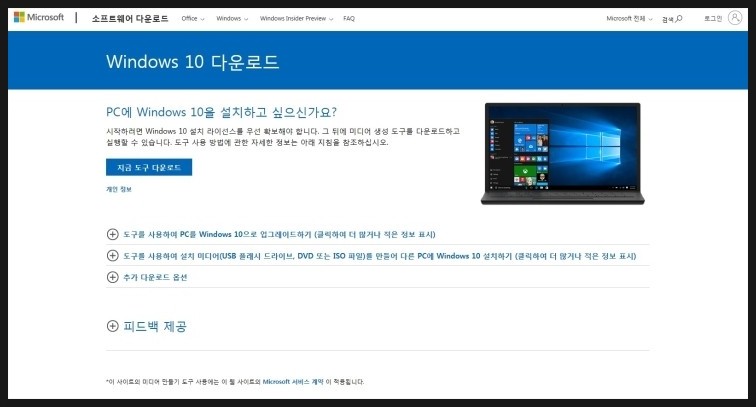
Task: Expand the USB/DVD/ISO installation media section
Action: (x=379, y=256)
